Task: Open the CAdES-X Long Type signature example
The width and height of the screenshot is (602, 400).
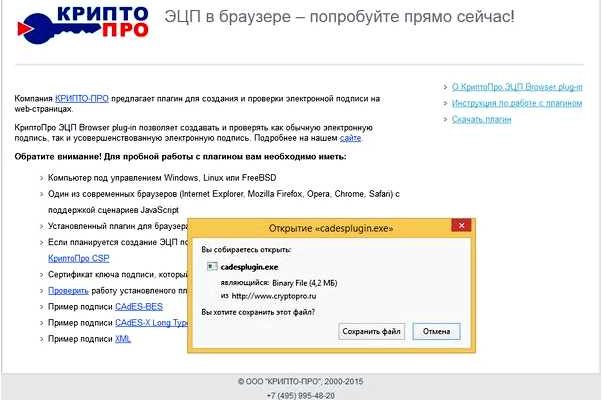Action: click(151, 323)
